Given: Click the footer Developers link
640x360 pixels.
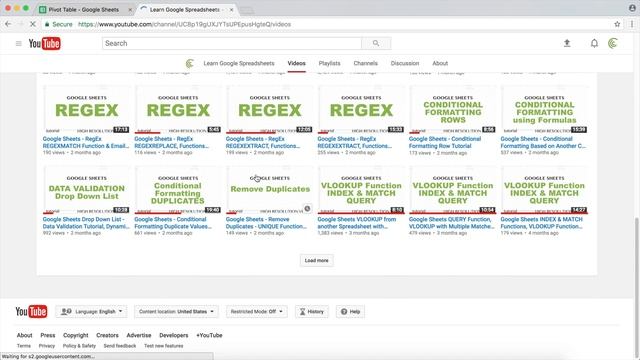Looking at the screenshot, I should pos(174,335).
